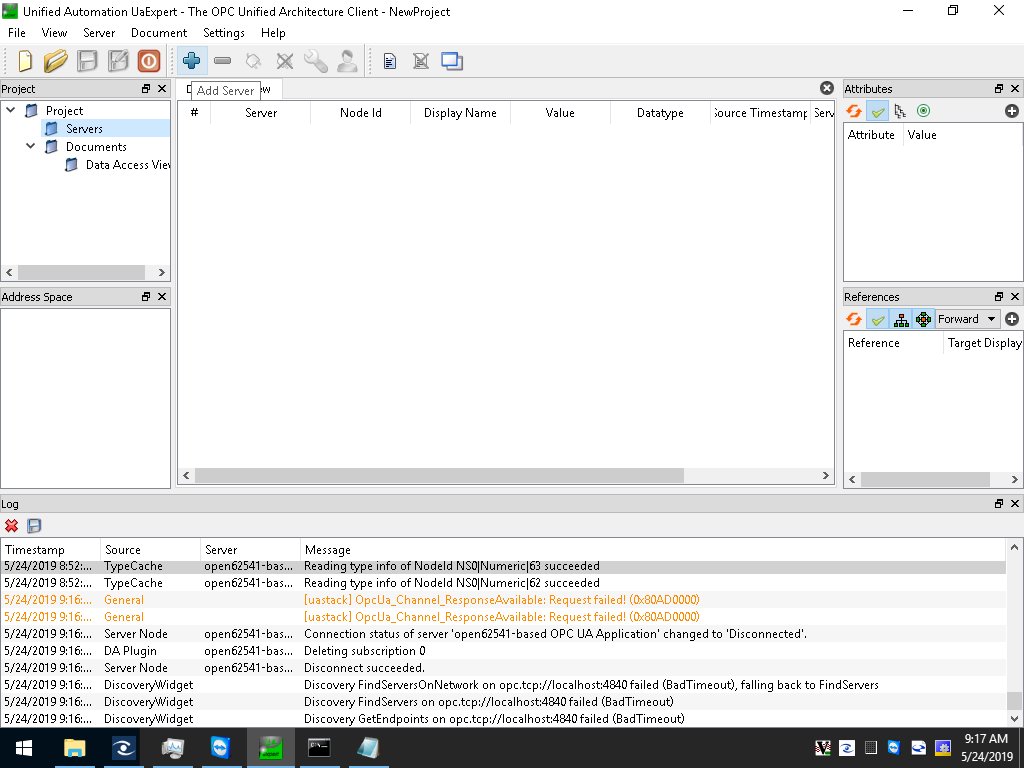Click the Message column header in Log
This screenshot has height=768, width=1024.
tap(653, 550)
